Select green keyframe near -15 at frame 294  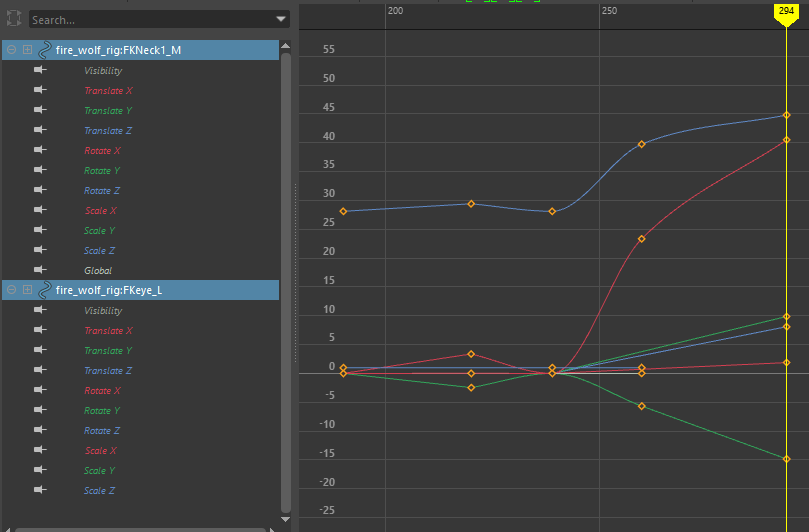tap(786, 459)
